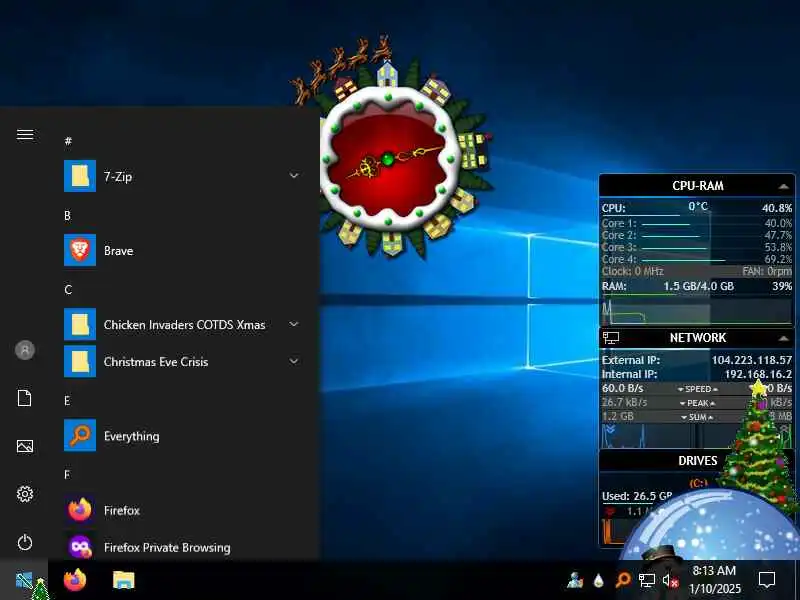Click the '#' letter group header

coord(68,141)
